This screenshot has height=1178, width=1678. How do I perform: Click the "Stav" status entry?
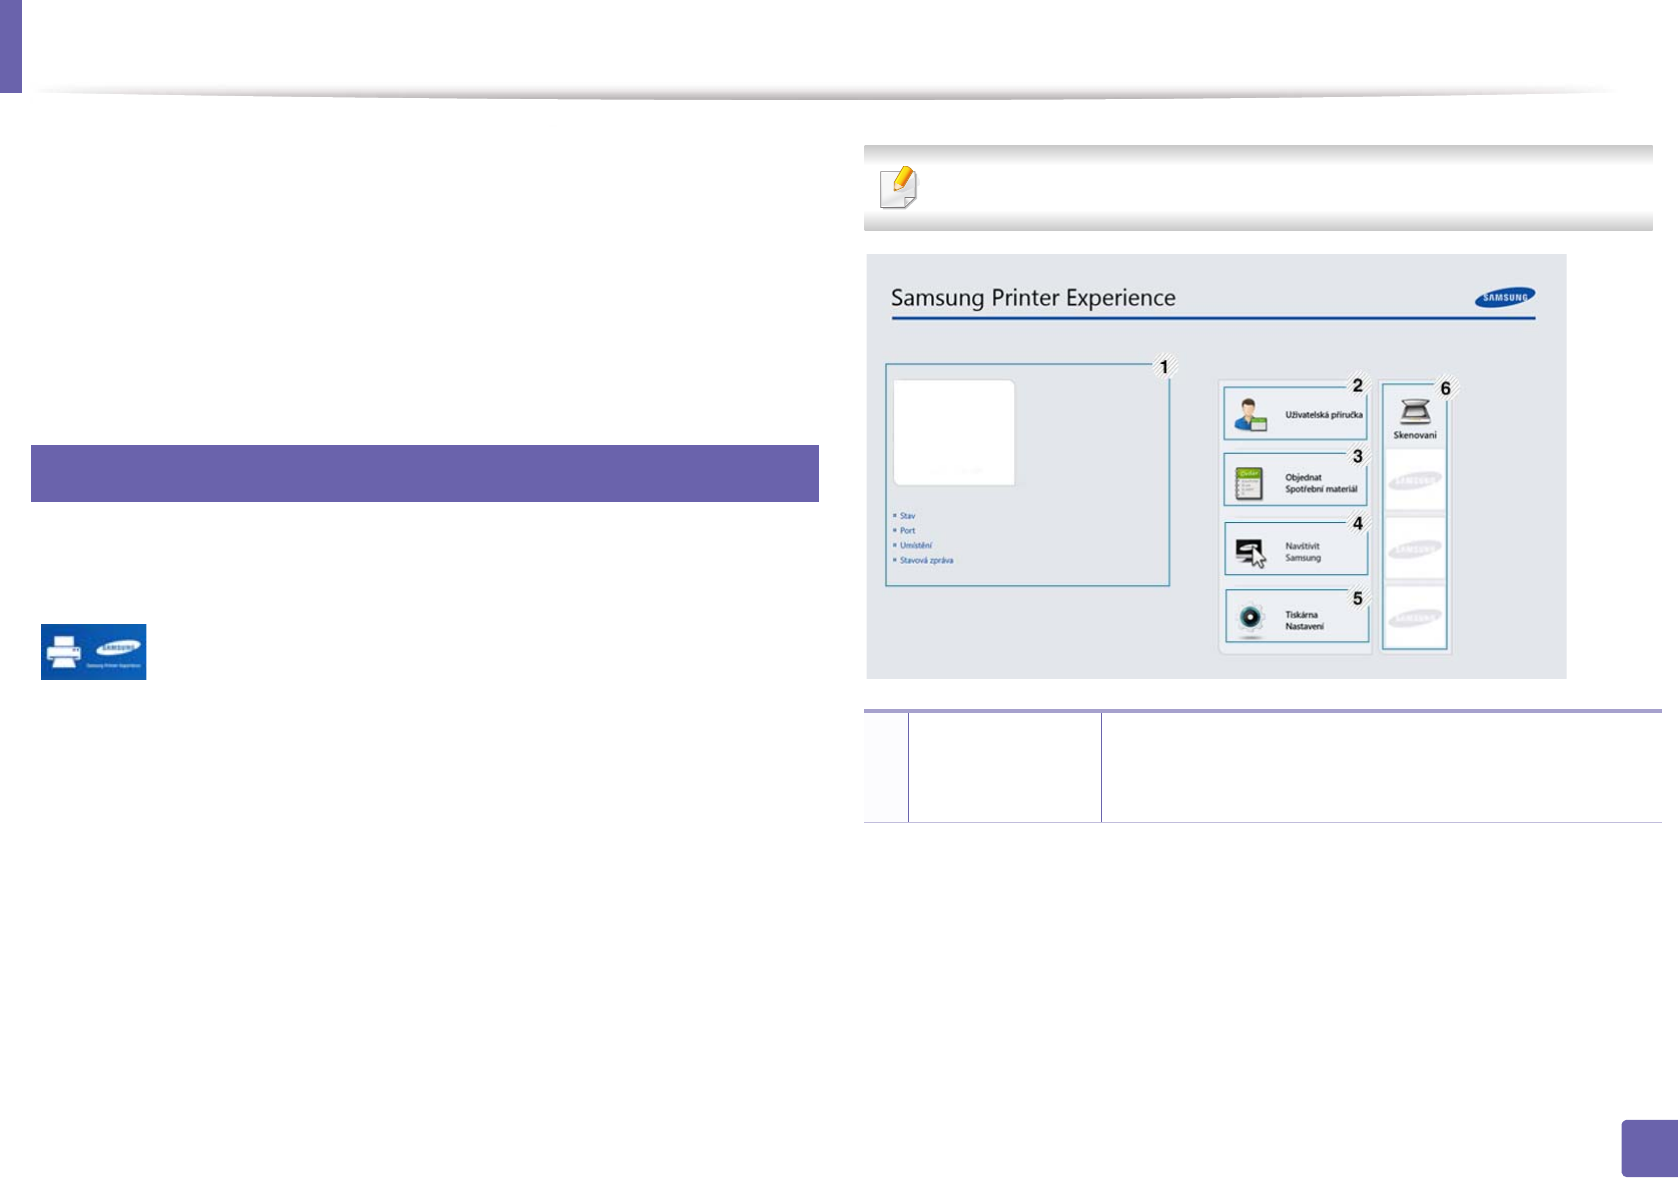907,516
